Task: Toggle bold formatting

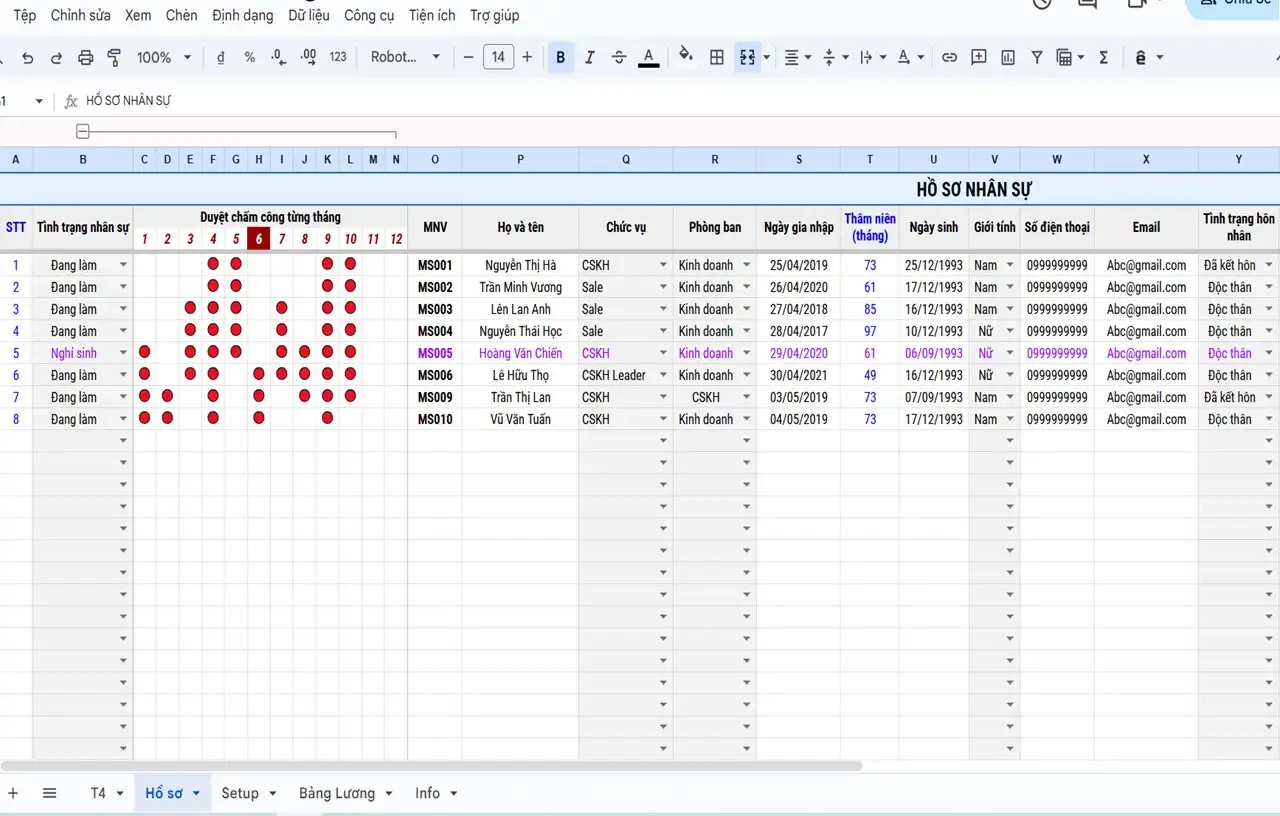Action: 560,58
